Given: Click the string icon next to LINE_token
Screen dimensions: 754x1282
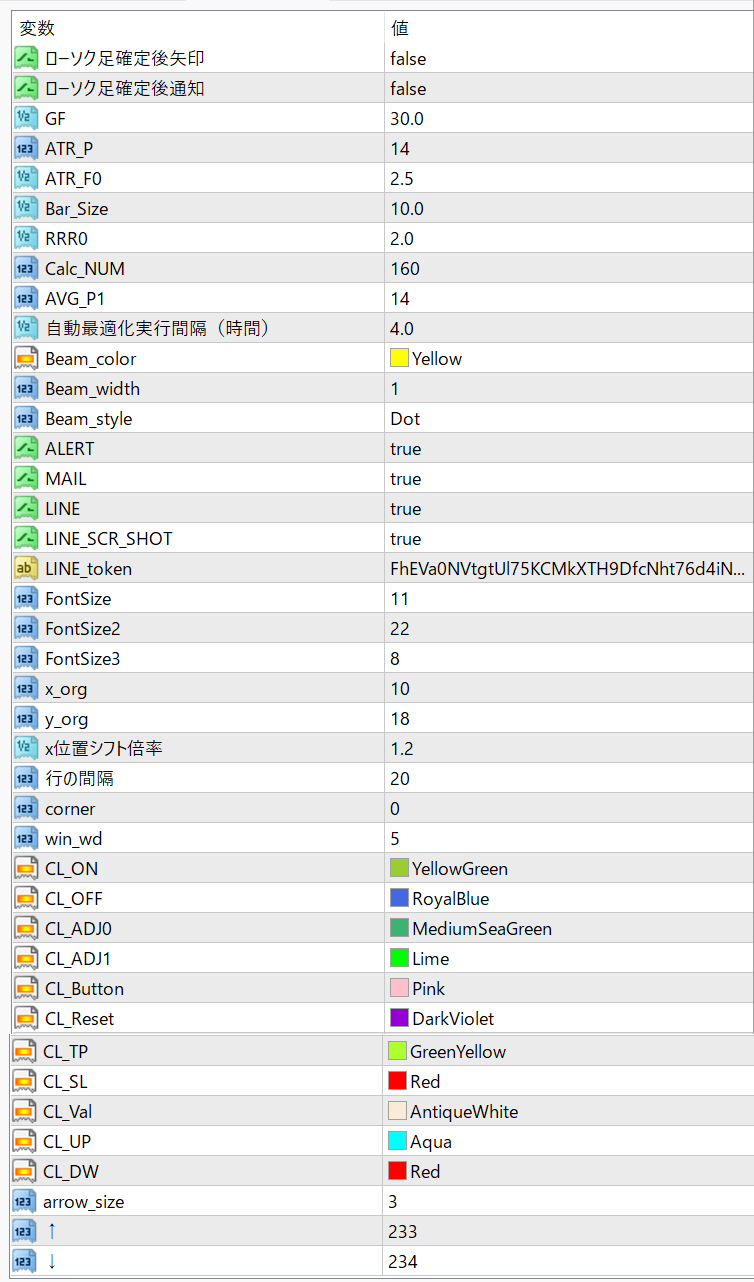Looking at the screenshot, I should (x=27, y=569).
